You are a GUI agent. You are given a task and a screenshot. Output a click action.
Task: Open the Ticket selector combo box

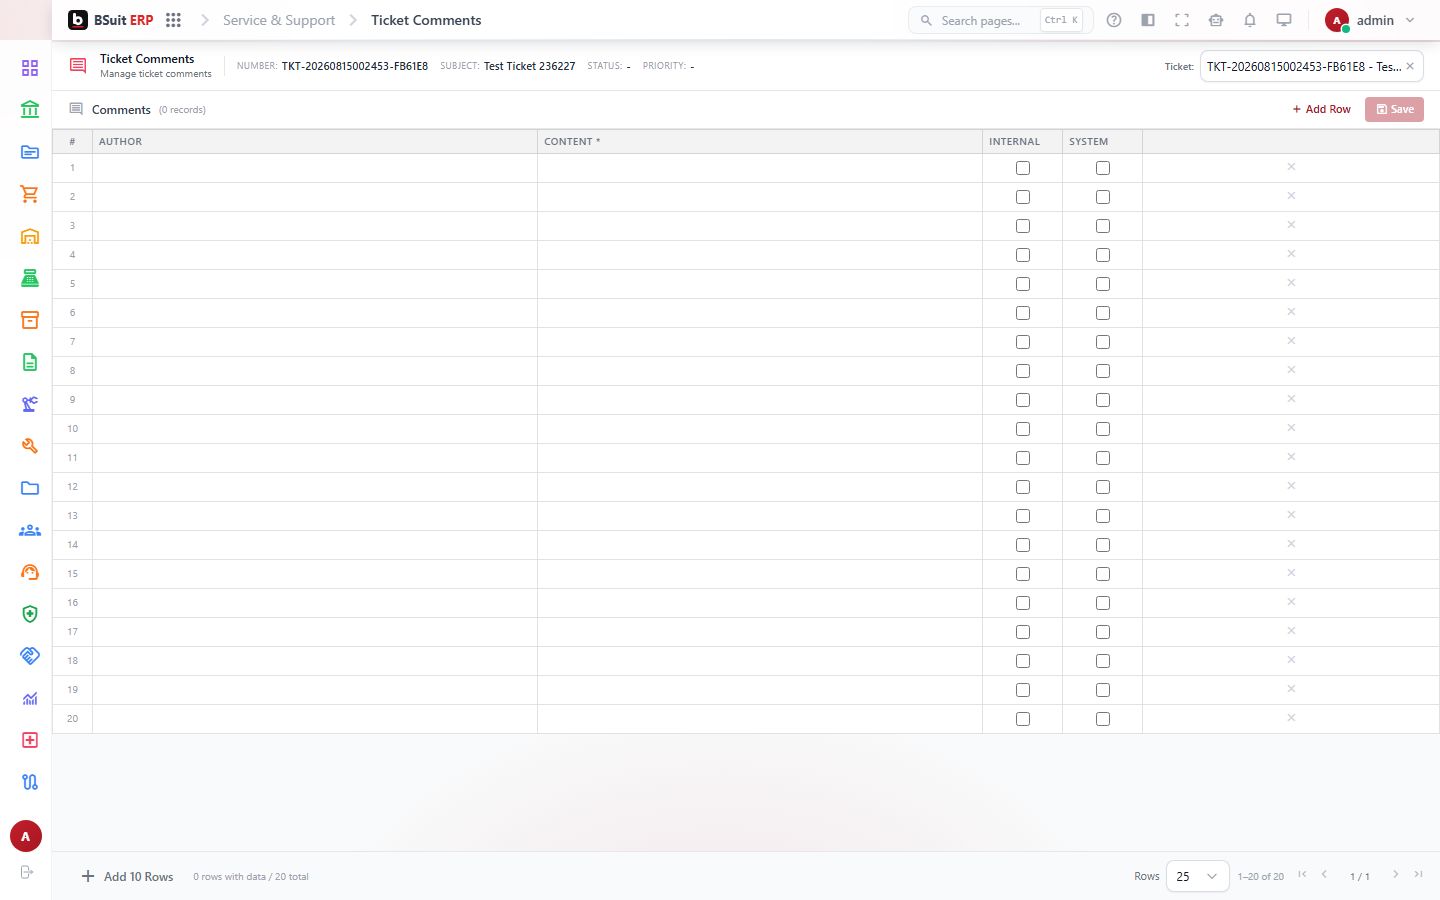coord(1311,66)
